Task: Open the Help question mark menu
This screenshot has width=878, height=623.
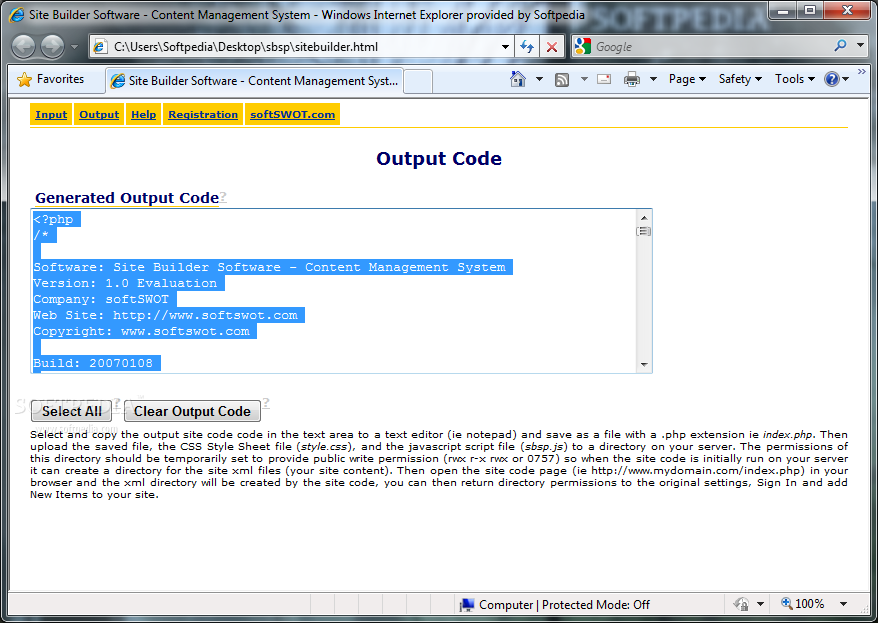Action: [837, 79]
